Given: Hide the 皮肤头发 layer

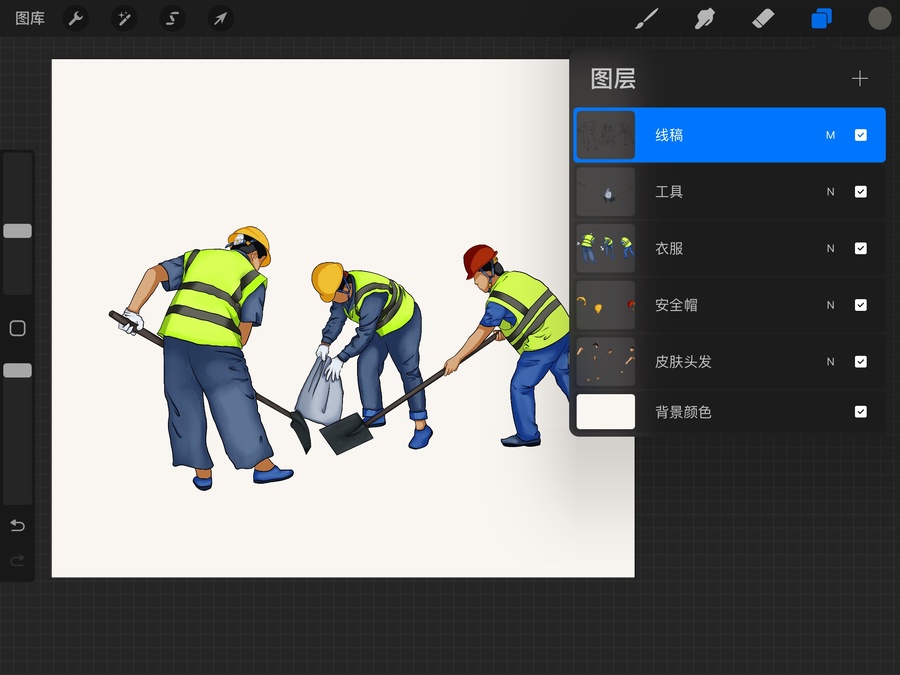Looking at the screenshot, I should click(860, 362).
